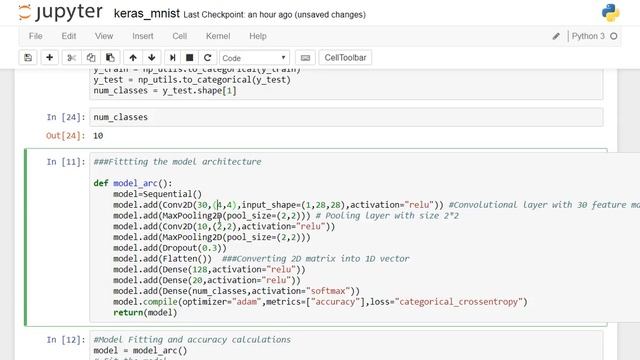Click the Python logo icon
This screenshot has height=360, width=640.
611,13
